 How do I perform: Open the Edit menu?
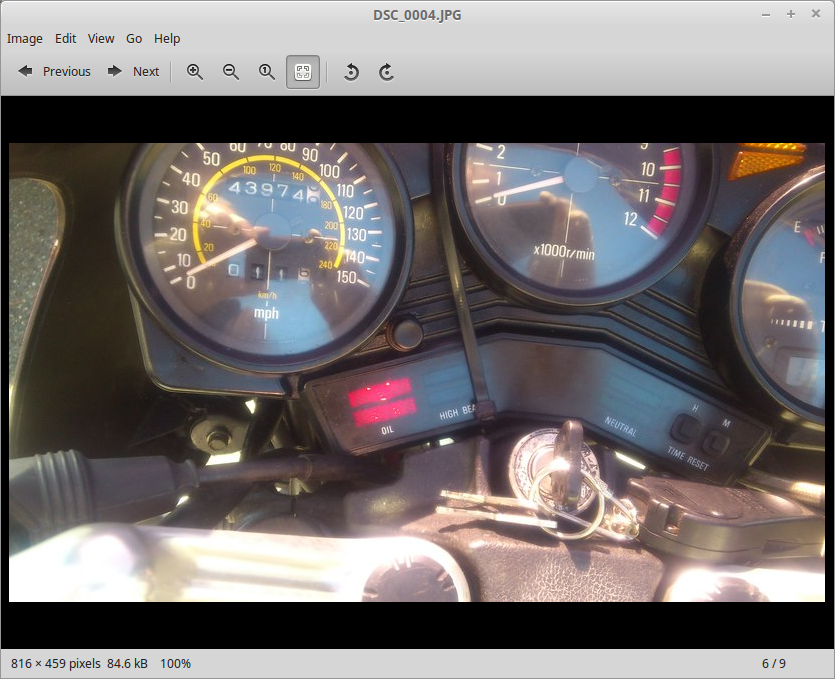(x=66, y=38)
